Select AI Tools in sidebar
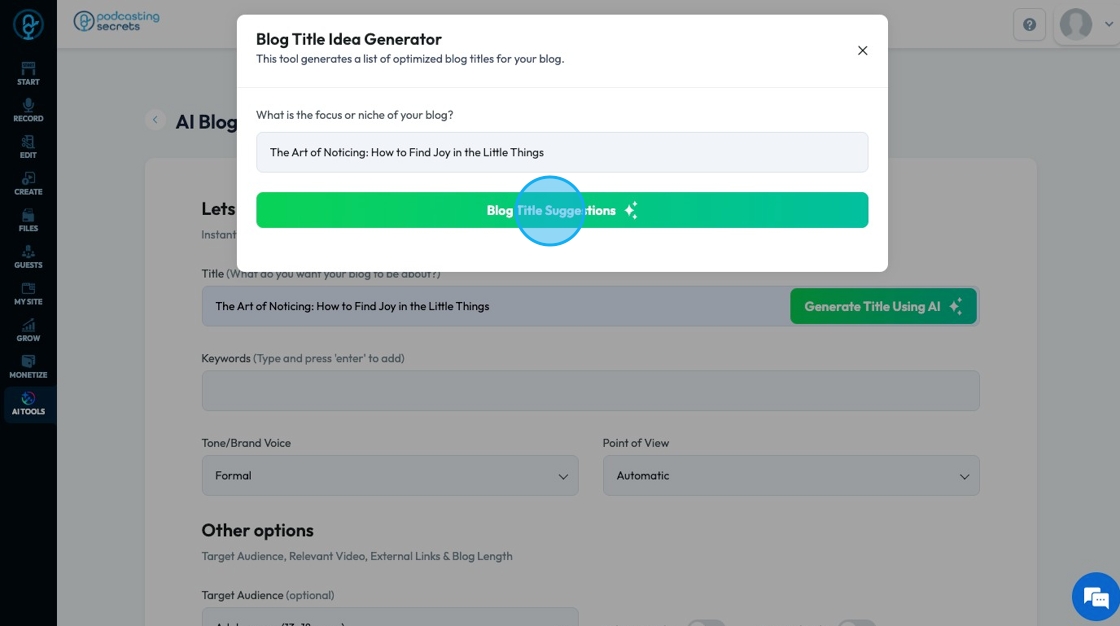The width and height of the screenshot is (1120, 626). (28, 403)
